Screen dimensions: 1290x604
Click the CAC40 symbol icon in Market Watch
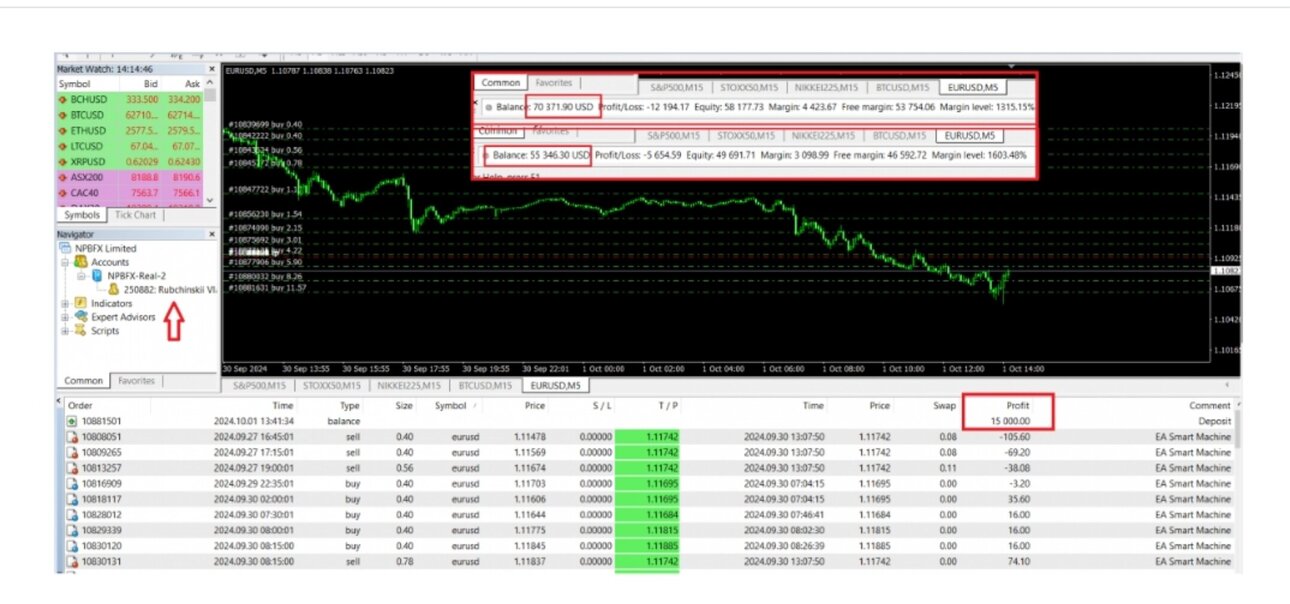click(x=62, y=193)
